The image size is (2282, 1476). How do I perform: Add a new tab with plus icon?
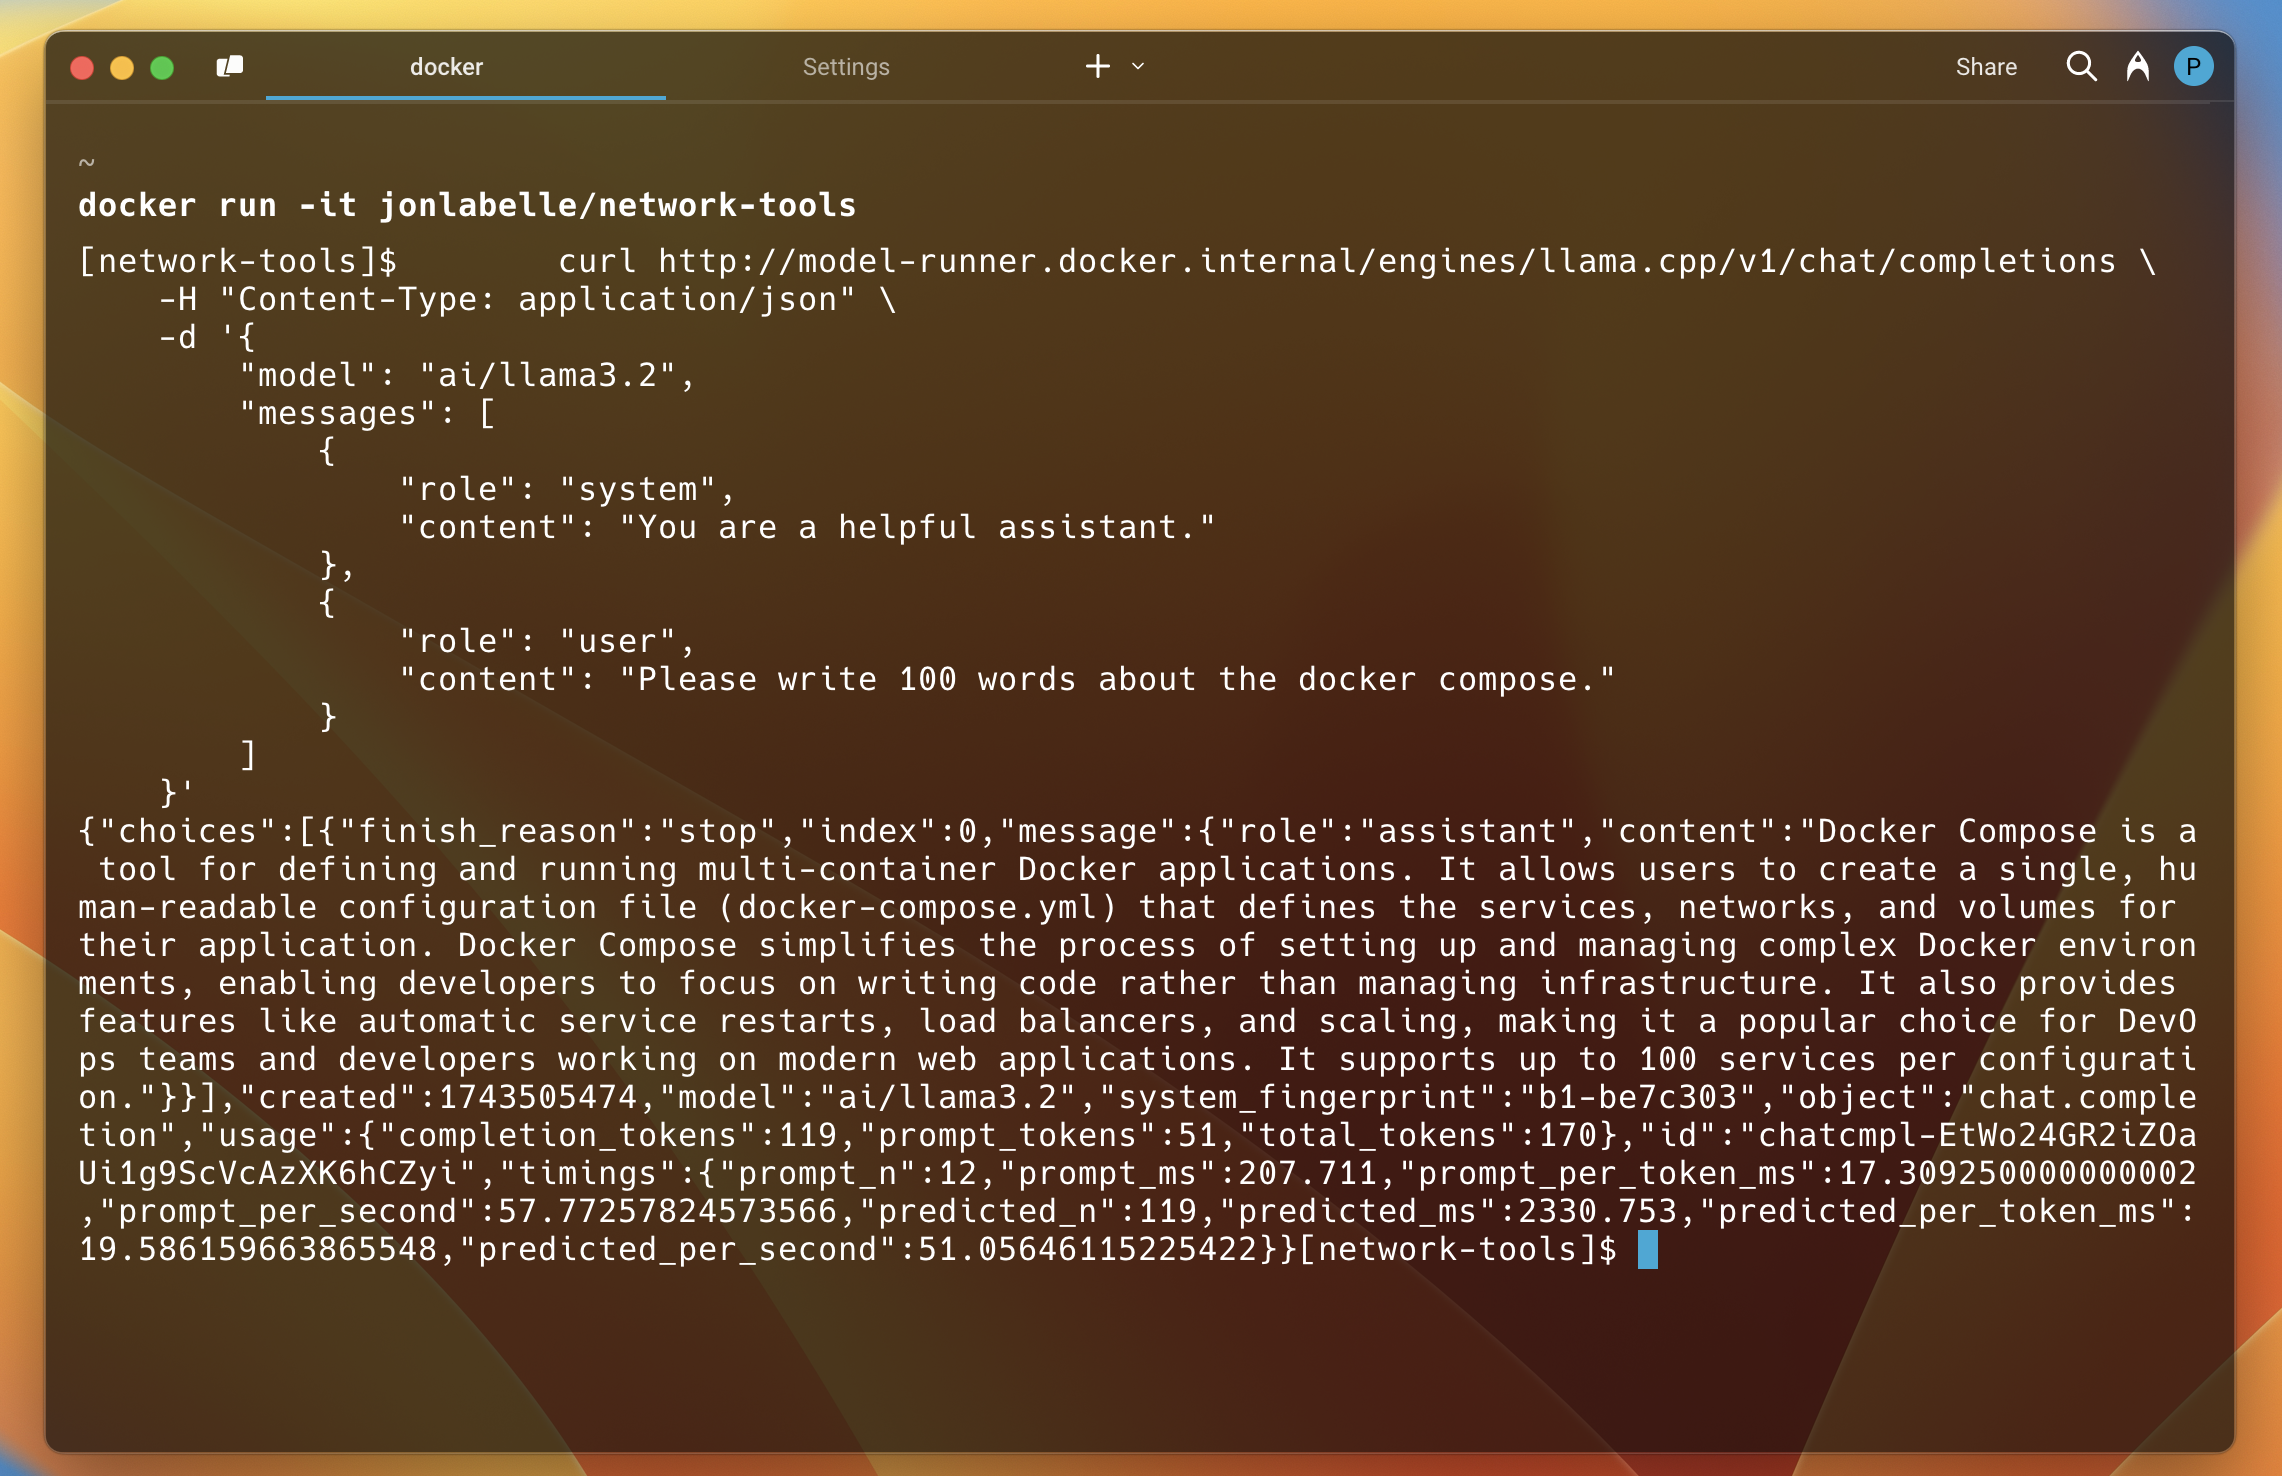(x=1097, y=67)
